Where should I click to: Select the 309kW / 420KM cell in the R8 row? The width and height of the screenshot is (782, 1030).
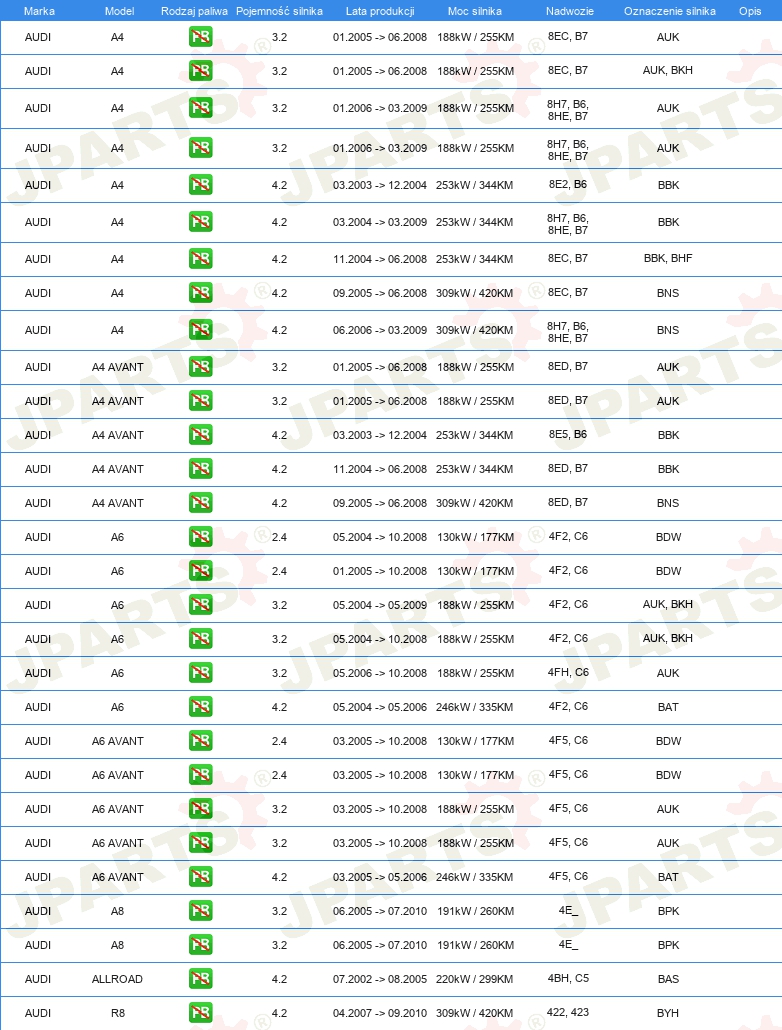click(x=474, y=1013)
